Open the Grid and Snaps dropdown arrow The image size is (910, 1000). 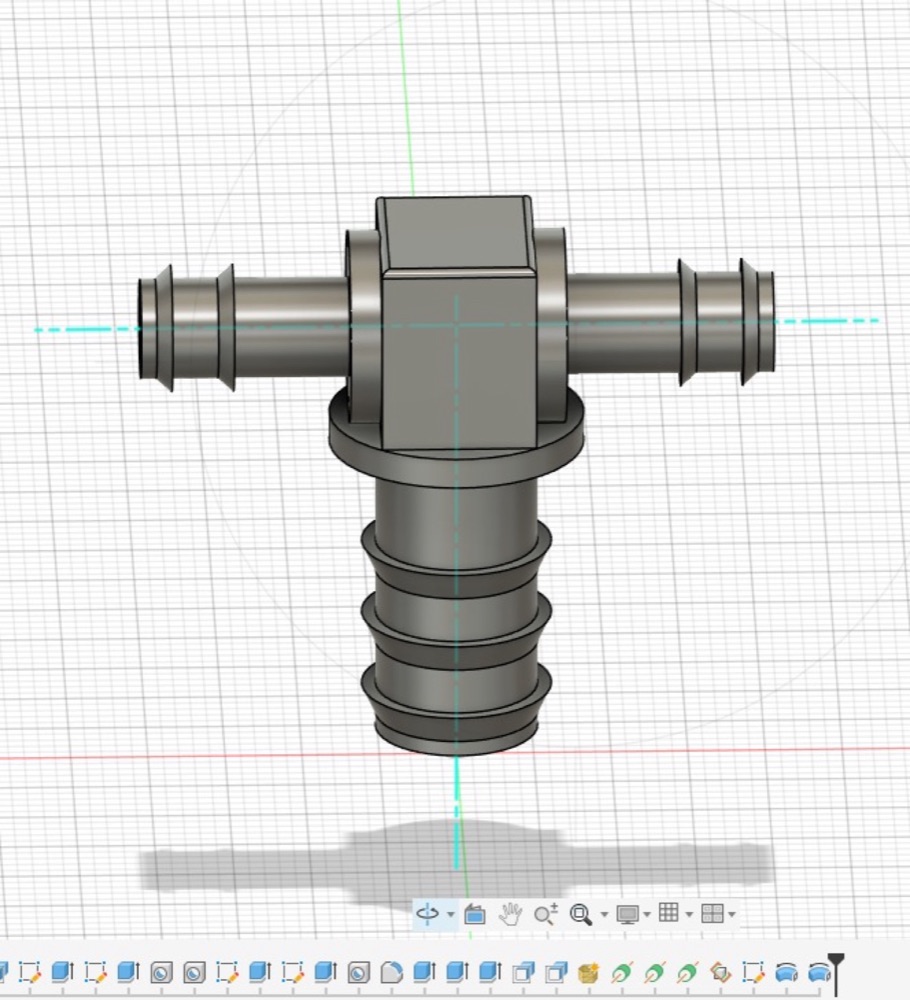[x=689, y=915]
